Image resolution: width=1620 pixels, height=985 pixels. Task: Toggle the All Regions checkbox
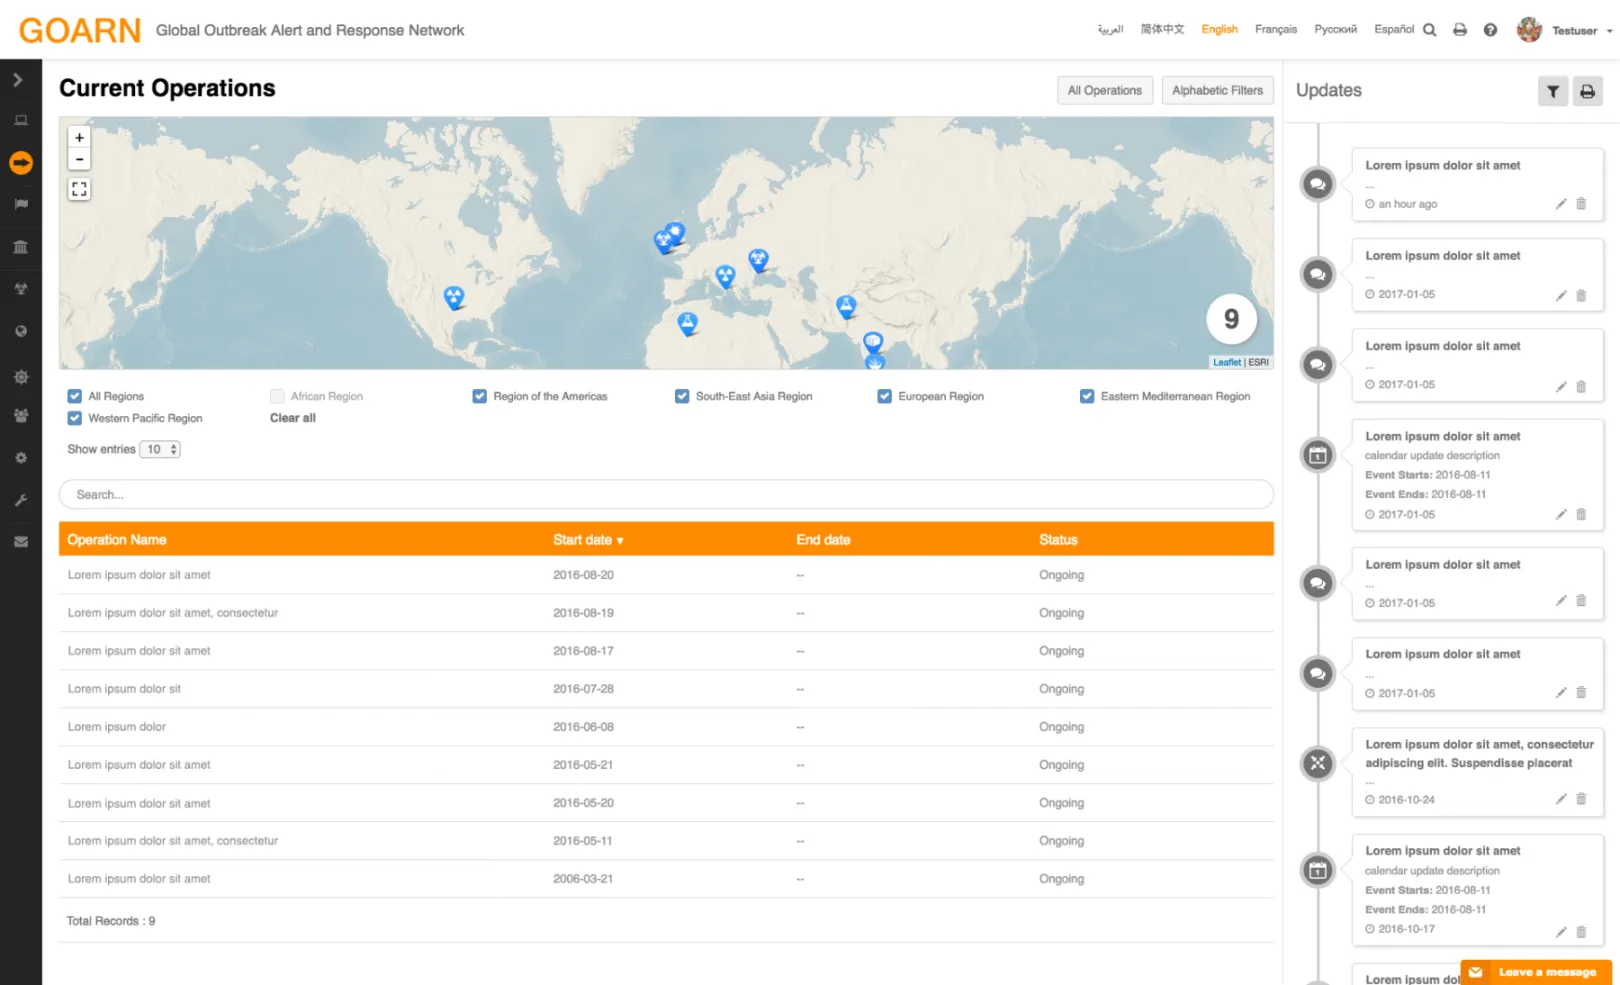tap(75, 396)
